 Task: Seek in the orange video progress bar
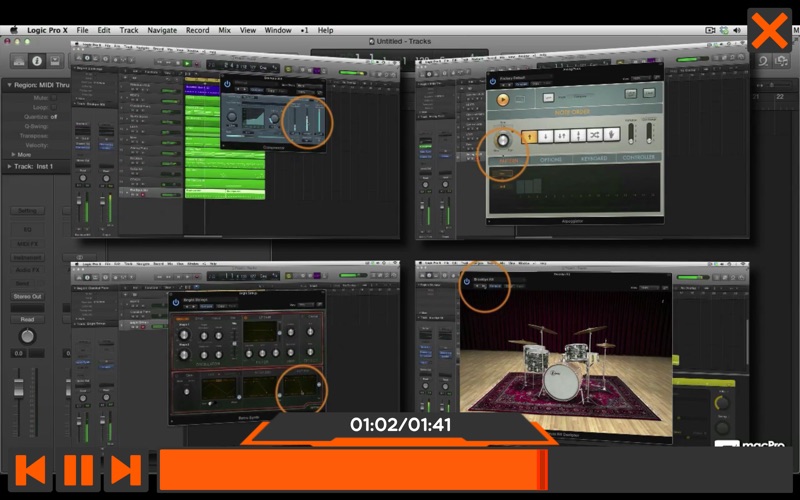point(476,470)
